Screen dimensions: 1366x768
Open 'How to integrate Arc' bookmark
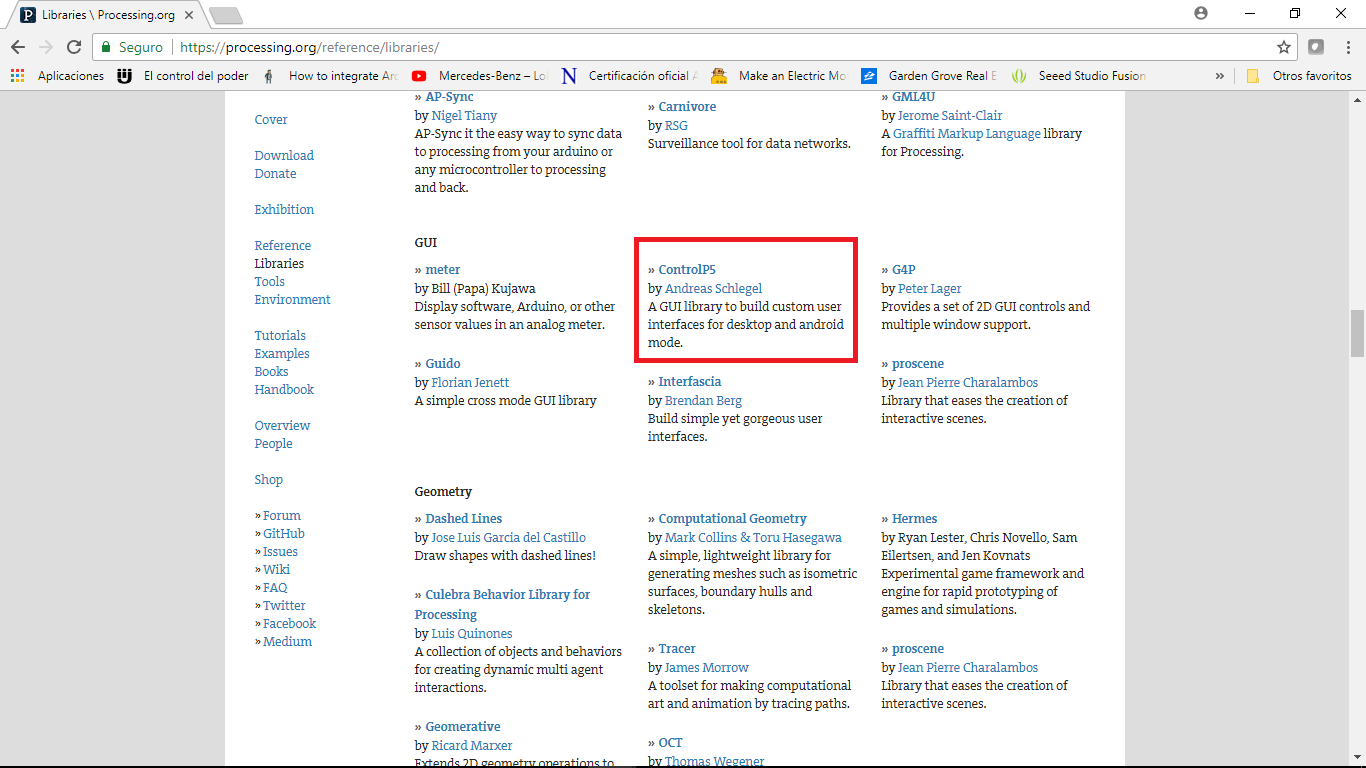(331, 76)
